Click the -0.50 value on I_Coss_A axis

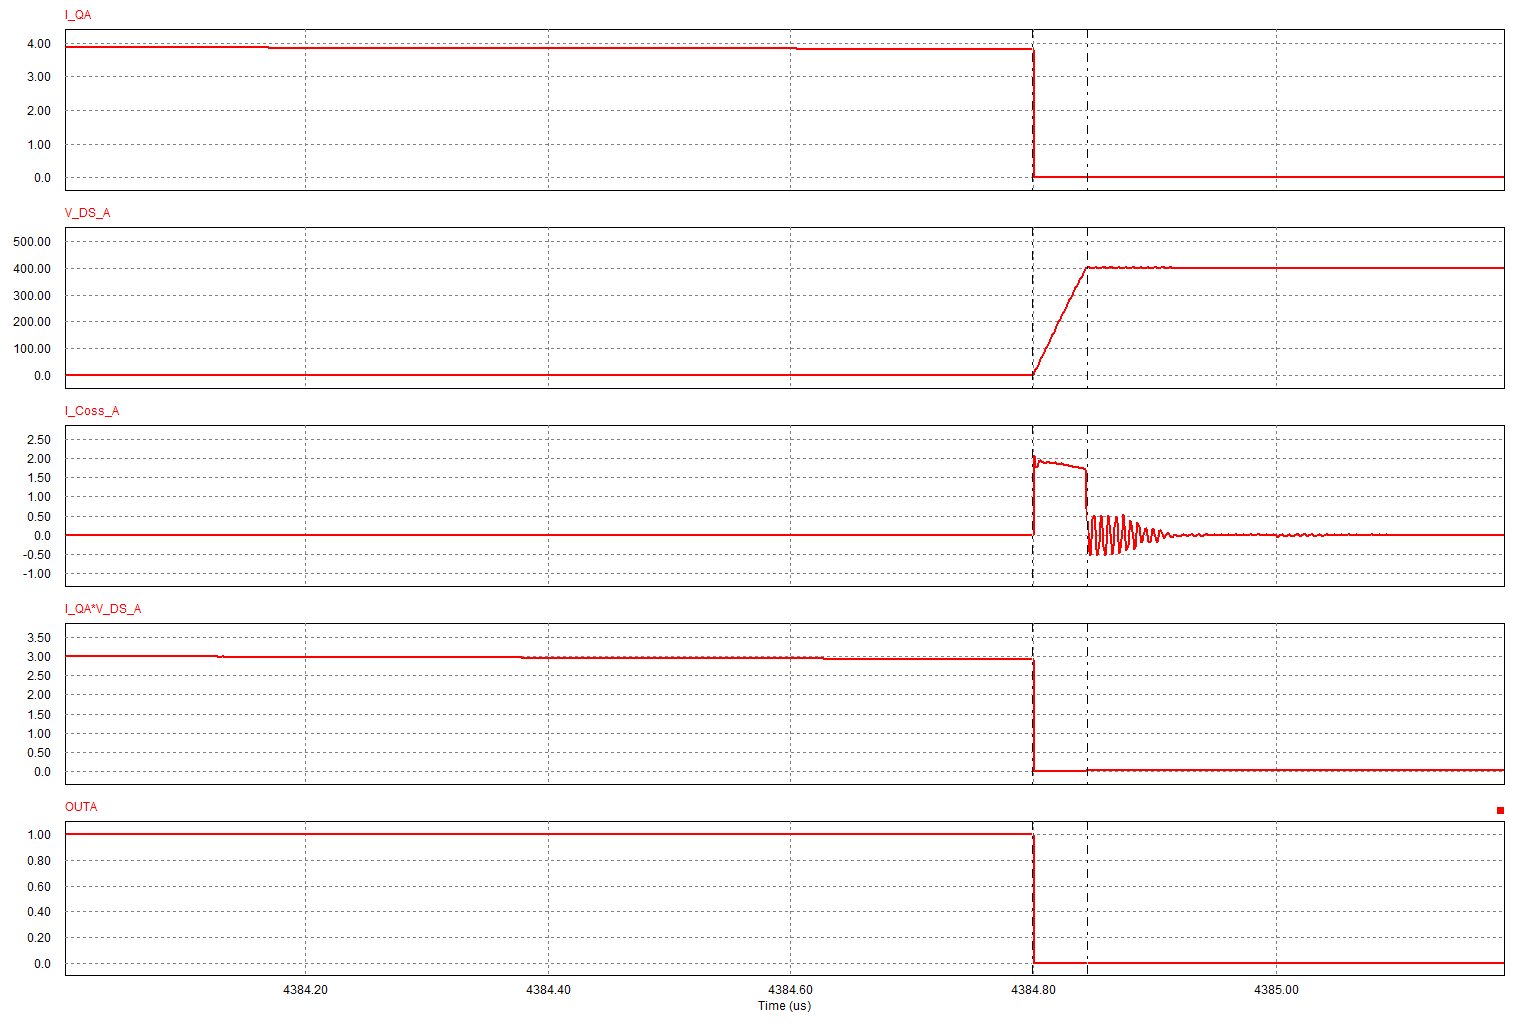pos(37,555)
